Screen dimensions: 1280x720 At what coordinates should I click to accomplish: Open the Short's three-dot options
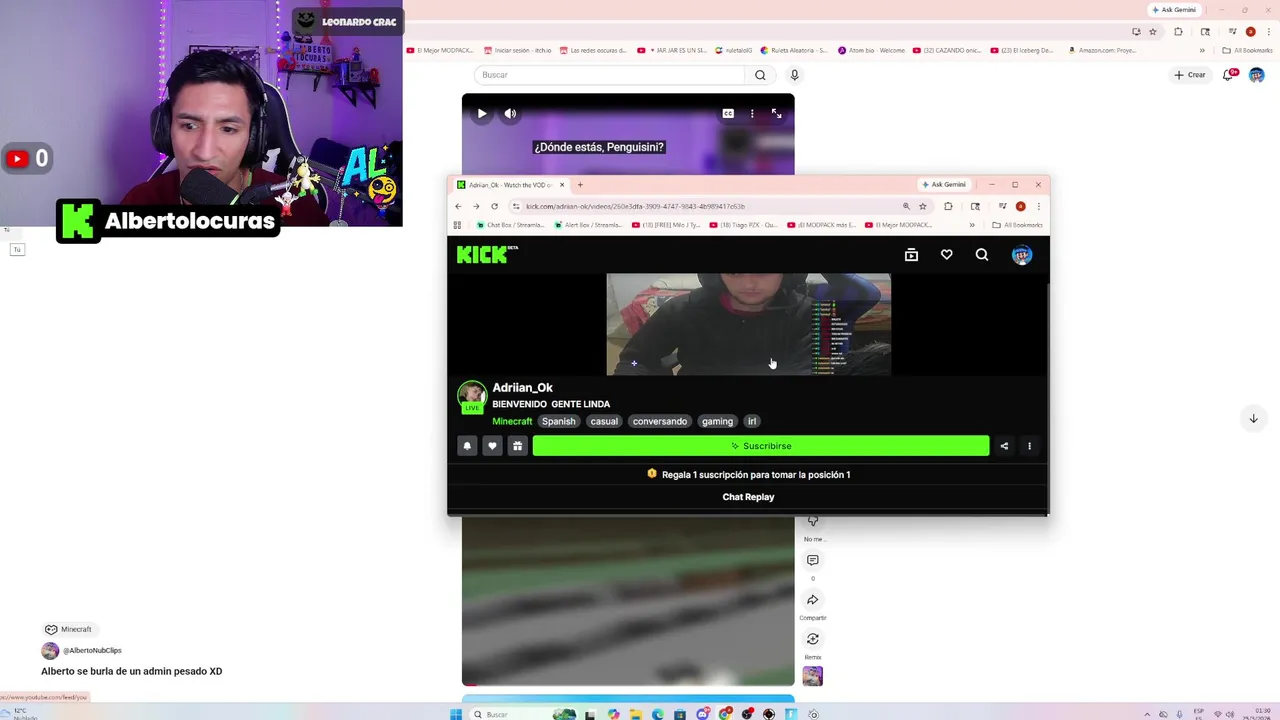coord(752,113)
